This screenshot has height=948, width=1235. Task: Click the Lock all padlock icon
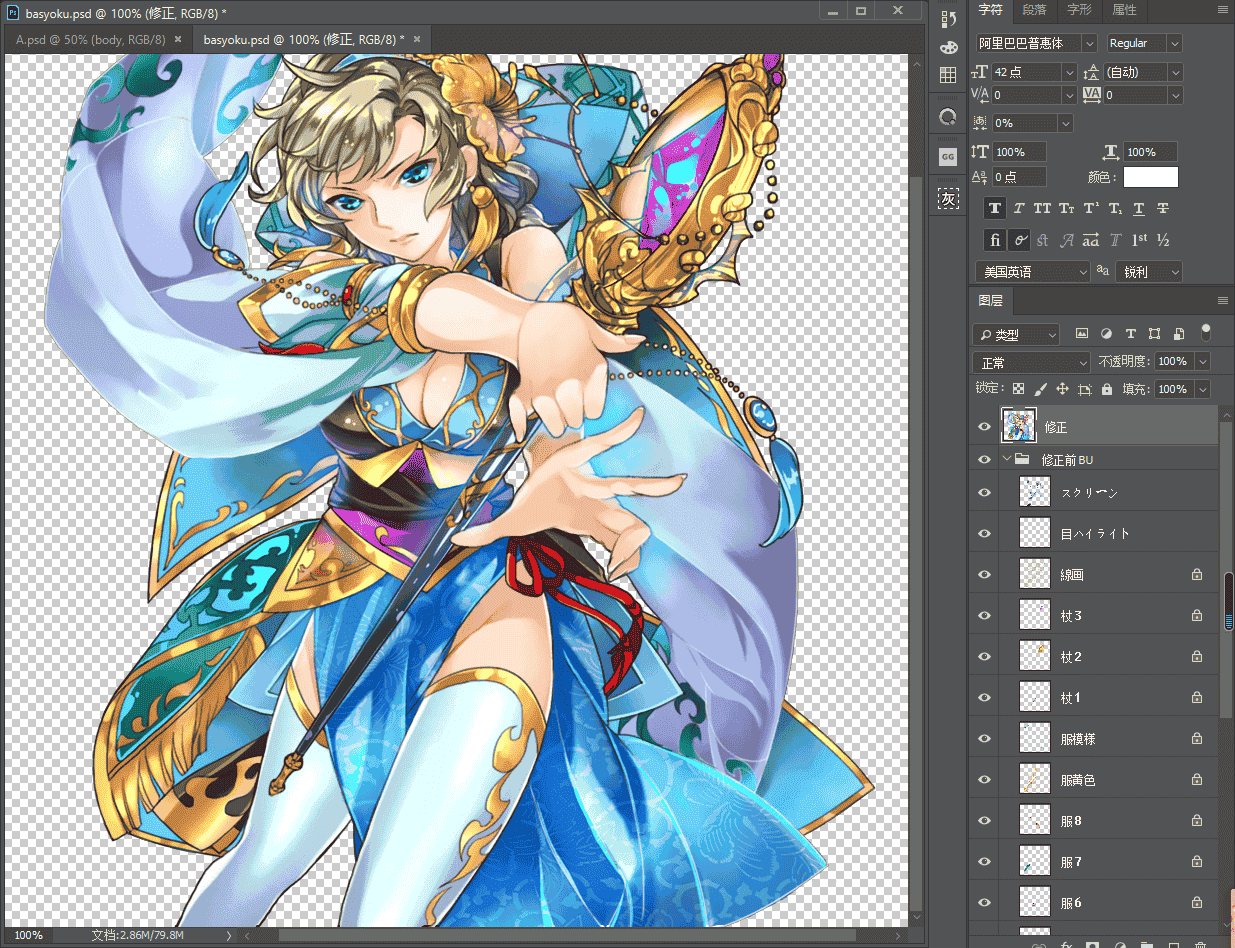click(x=1107, y=389)
